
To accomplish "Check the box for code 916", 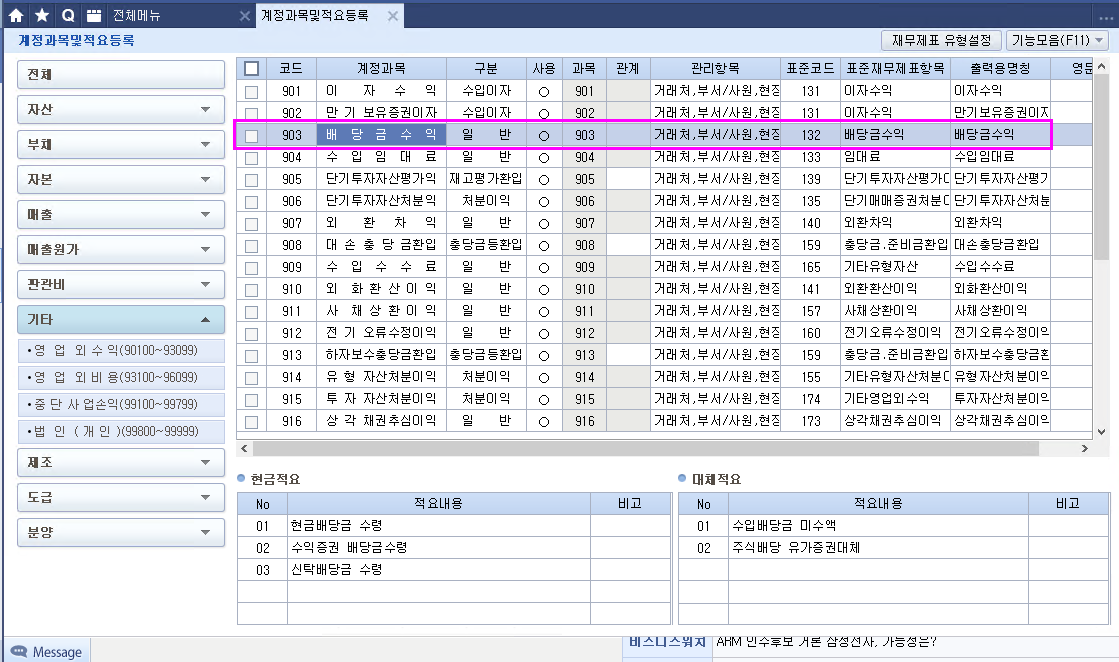I will coord(251,422).
